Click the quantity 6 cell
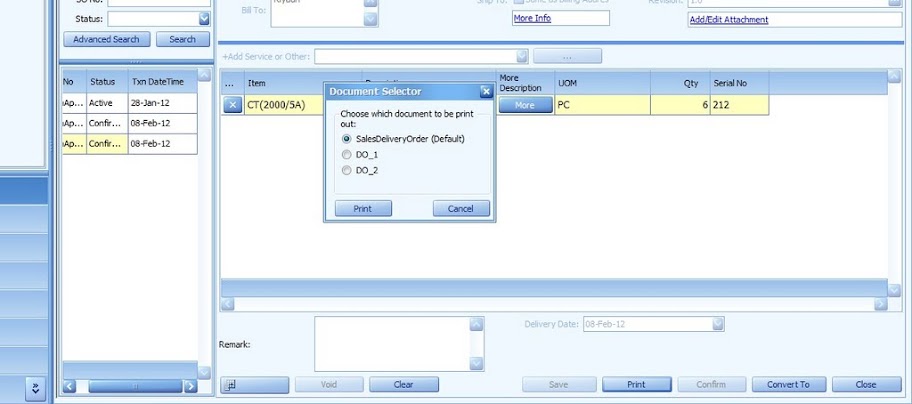Viewport: 912px width, 404px height. click(681, 105)
